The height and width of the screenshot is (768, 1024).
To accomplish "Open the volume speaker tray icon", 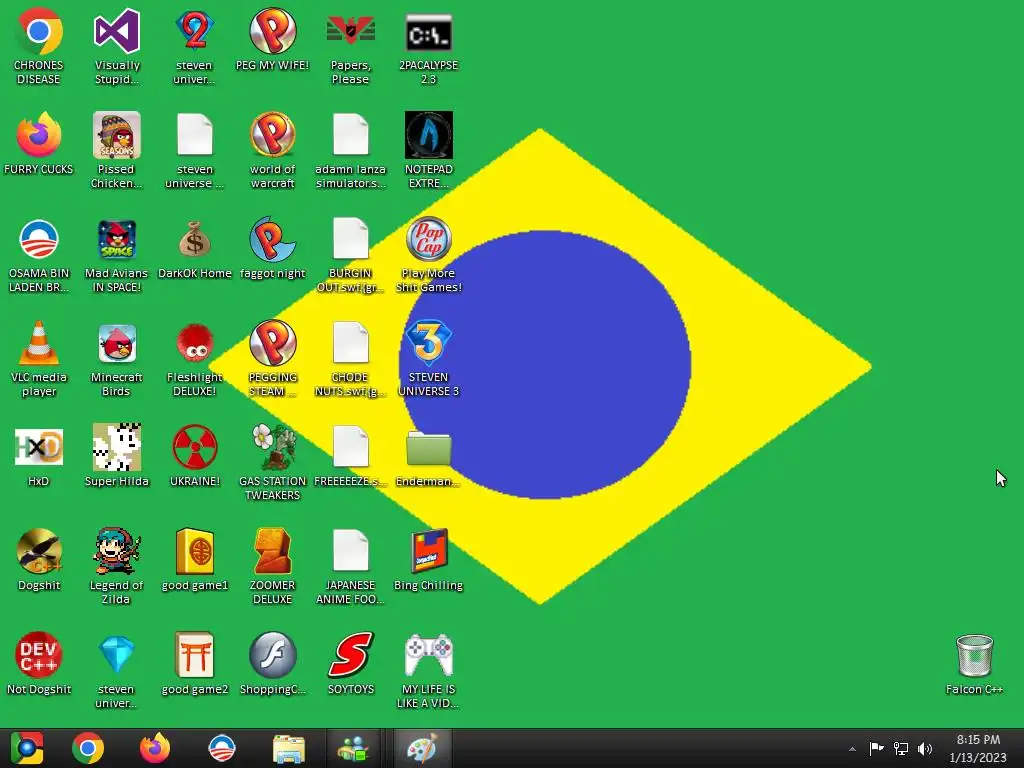I will tap(925, 748).
